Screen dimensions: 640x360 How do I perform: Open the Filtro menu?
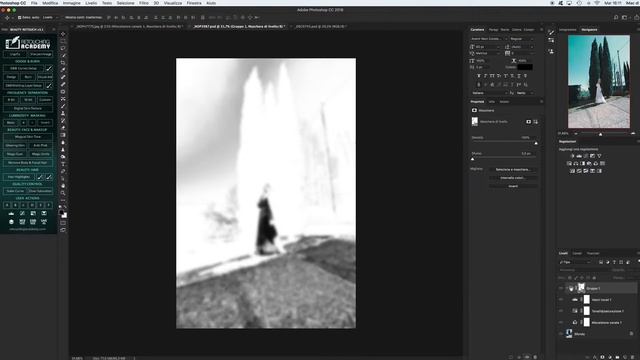coord(144,3)
